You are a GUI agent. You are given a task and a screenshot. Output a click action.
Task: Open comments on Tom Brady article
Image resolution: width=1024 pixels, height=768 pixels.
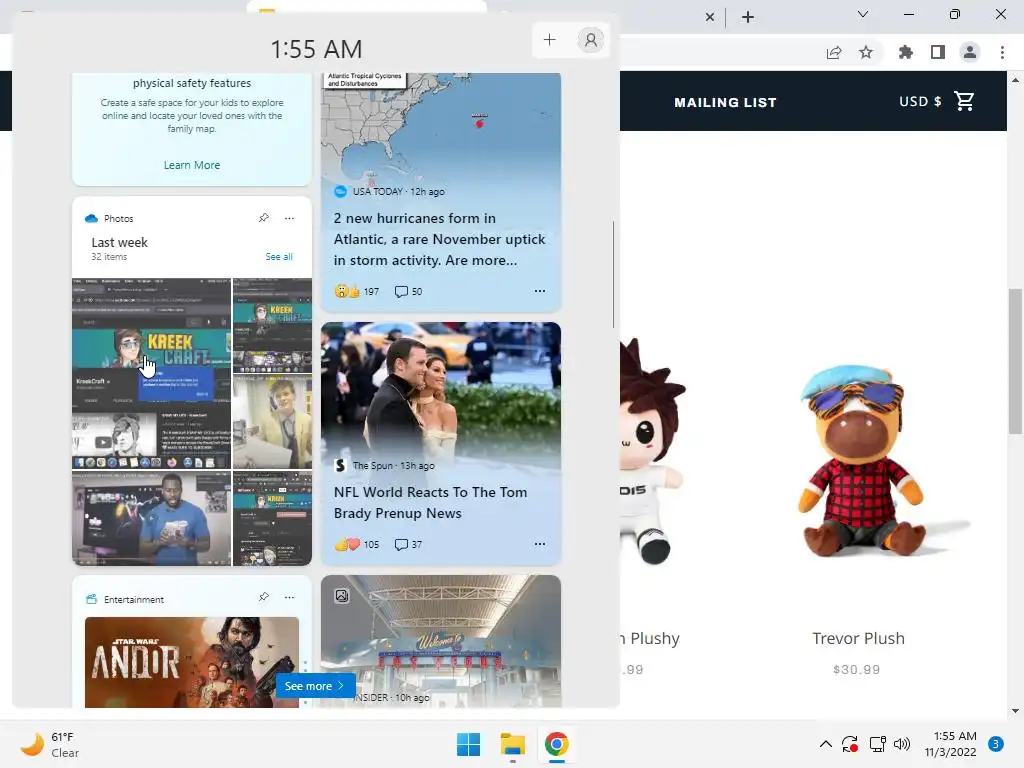(x=408, y=544)
